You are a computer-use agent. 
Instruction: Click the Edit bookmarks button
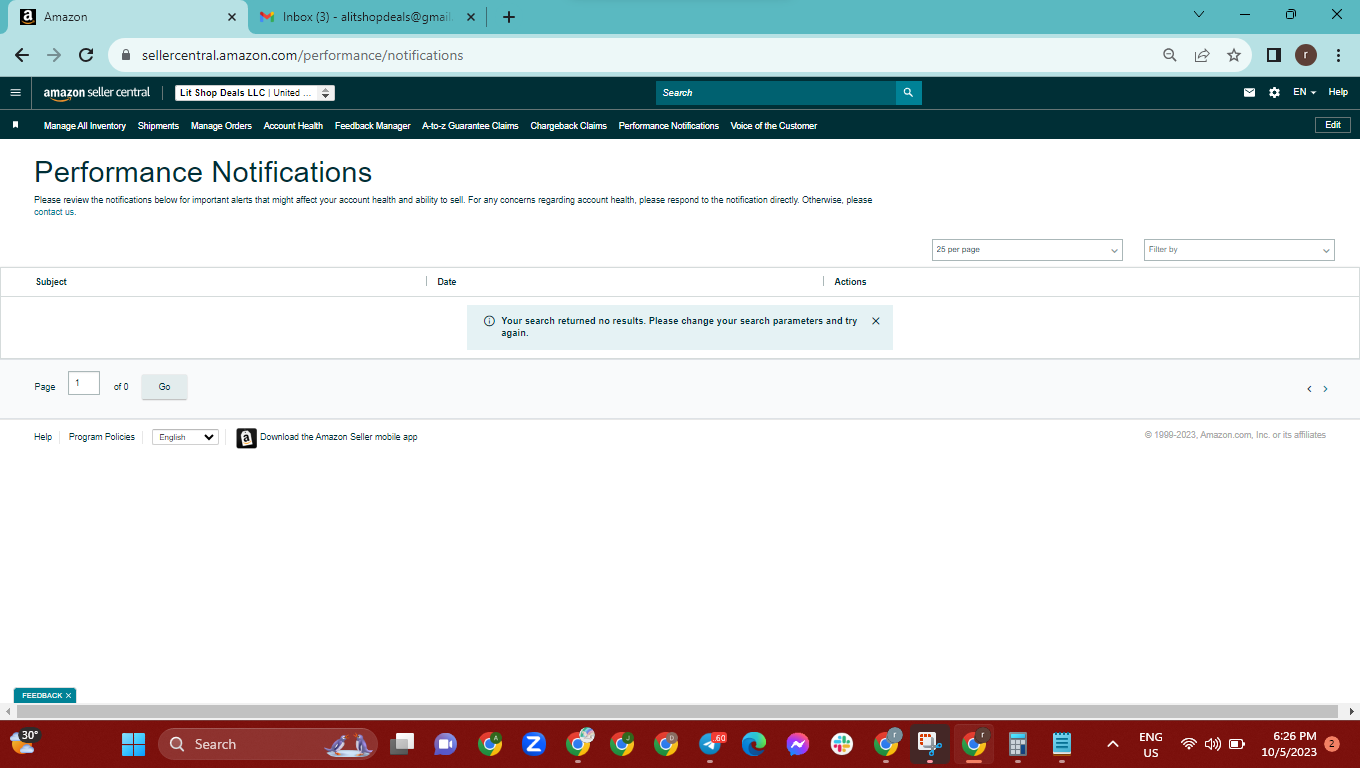(1332, 125)
